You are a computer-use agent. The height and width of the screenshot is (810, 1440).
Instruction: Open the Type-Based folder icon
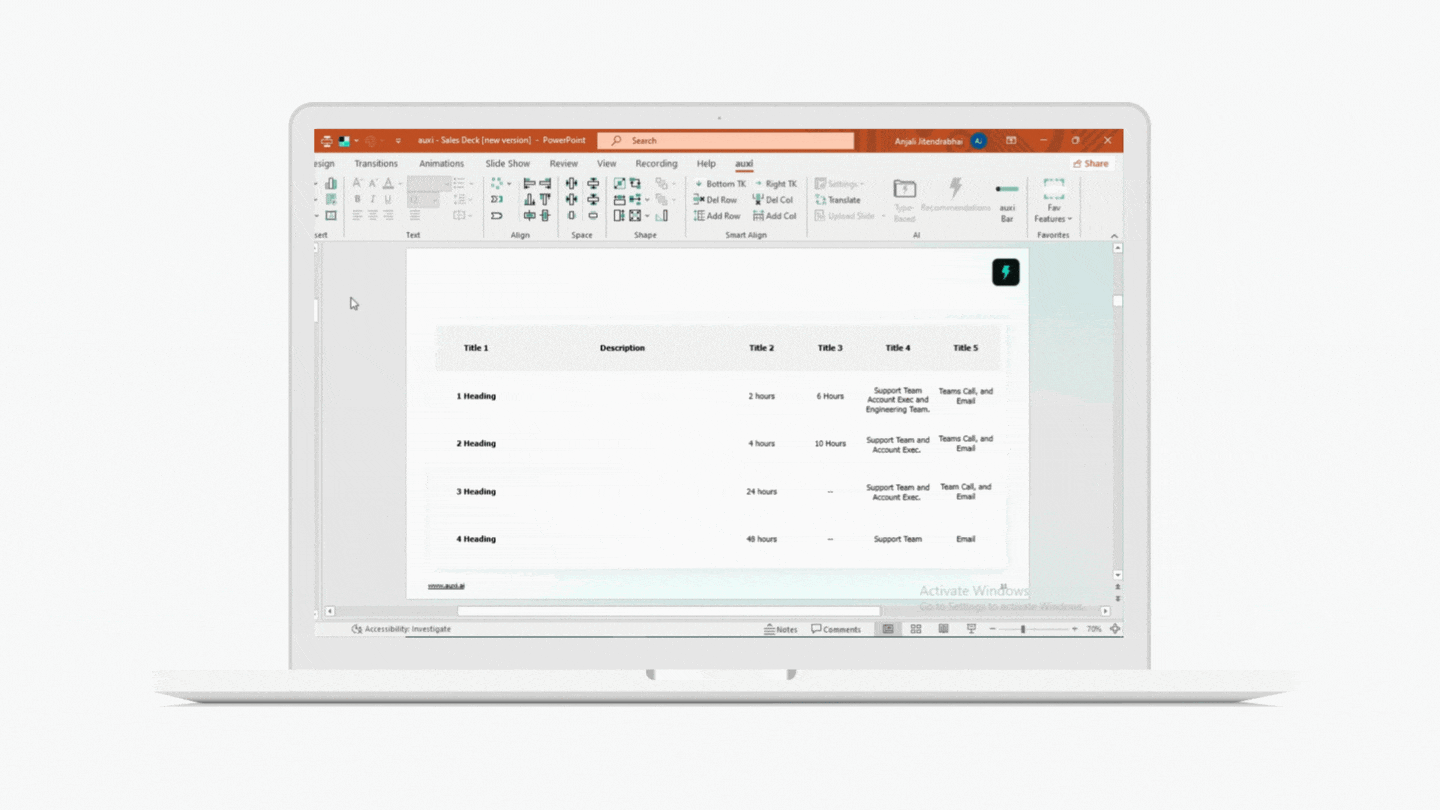pos(904,189)
